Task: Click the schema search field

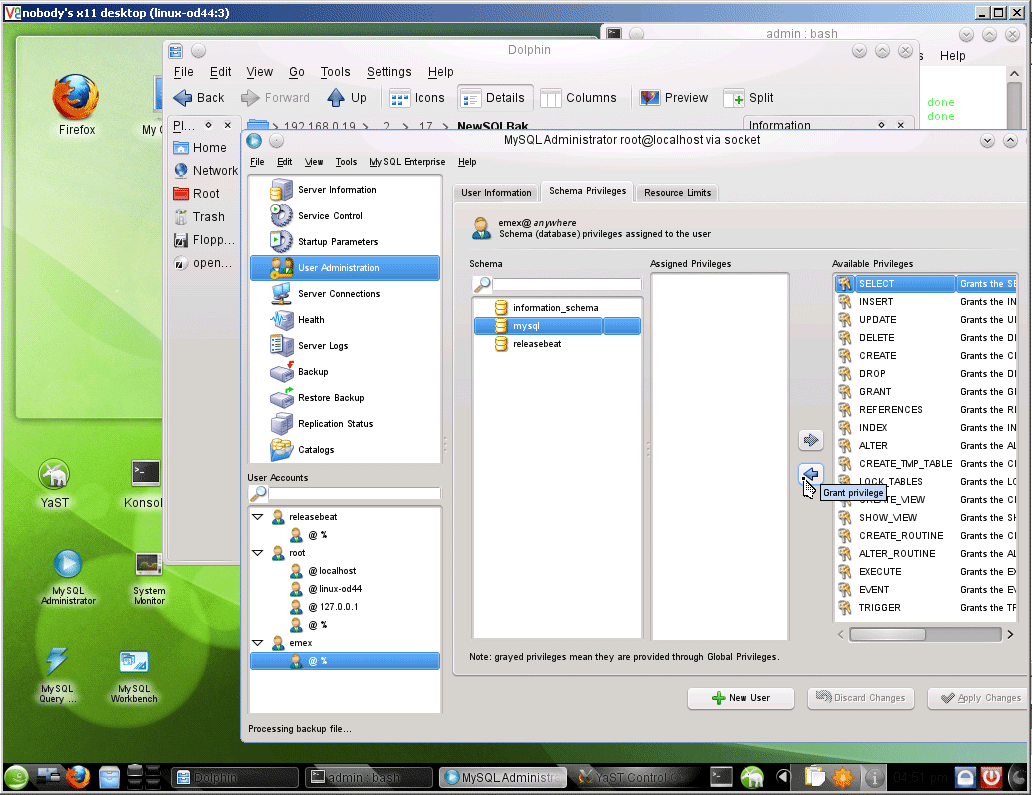Action: coord(567,284)
